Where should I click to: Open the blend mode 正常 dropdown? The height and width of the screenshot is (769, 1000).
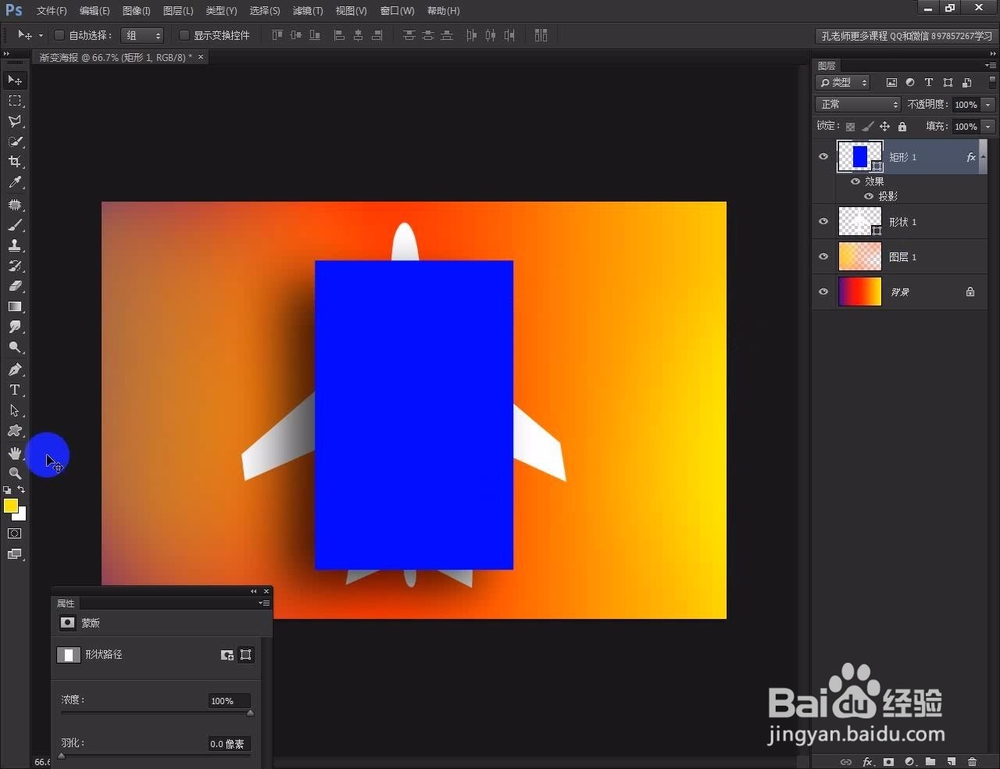pyautogui.click(x=858, y=105)
